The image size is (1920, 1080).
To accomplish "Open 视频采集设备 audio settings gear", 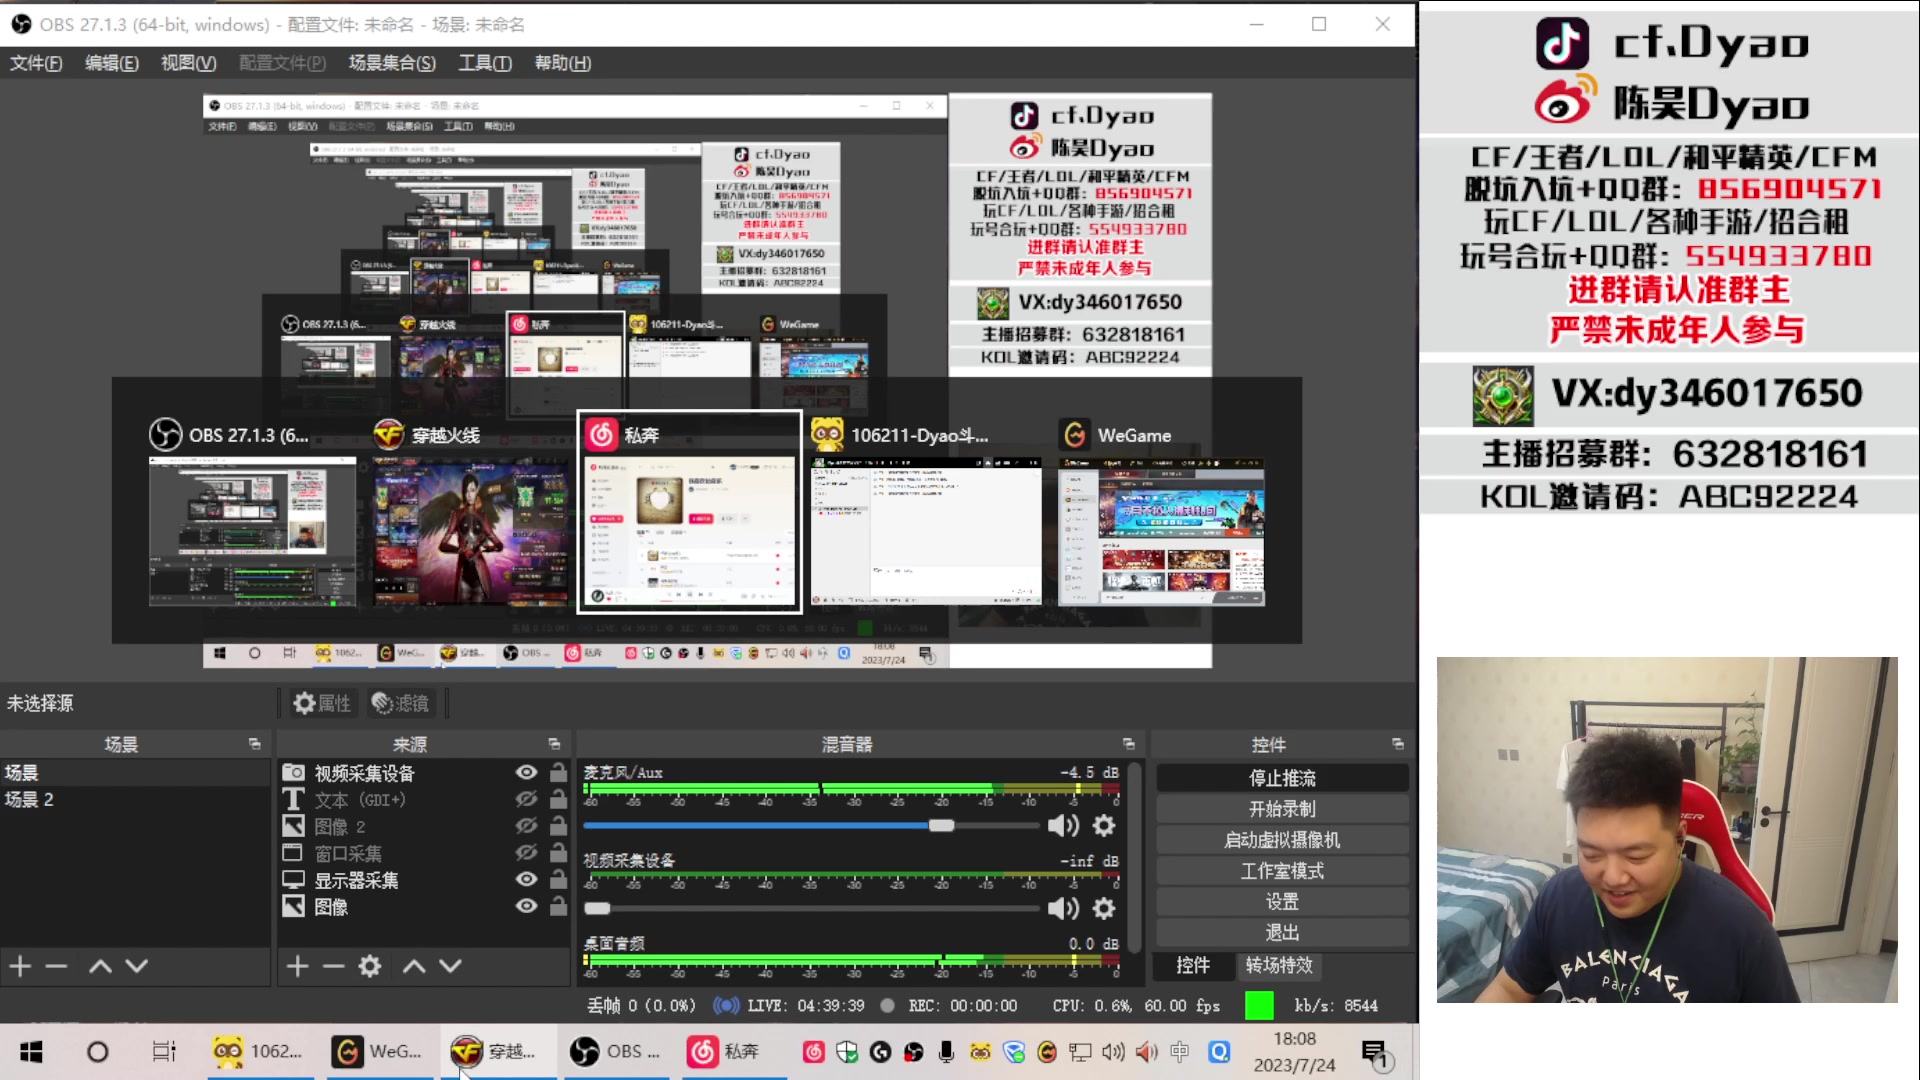I will tap(1104, 909).
